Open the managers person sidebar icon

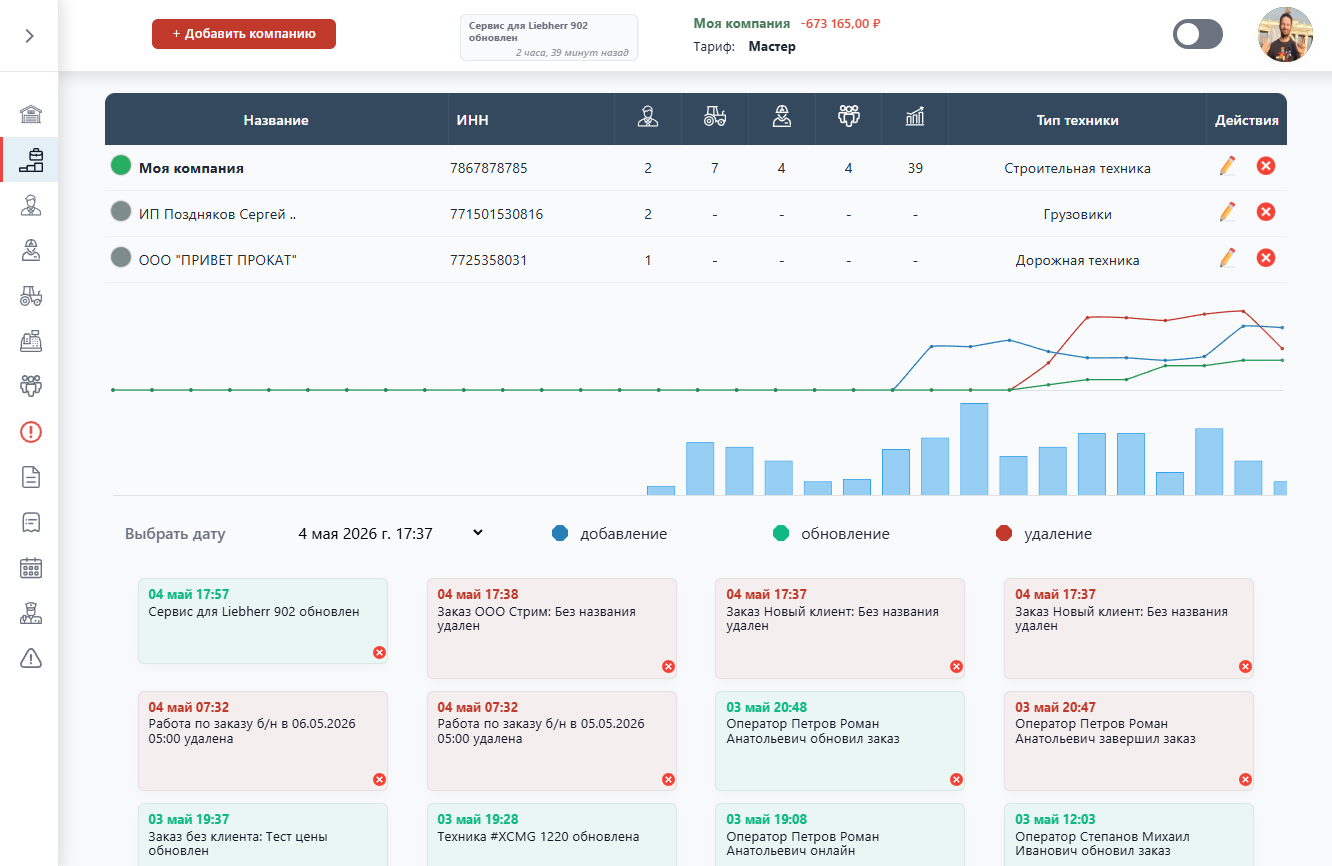pos(31,205)
